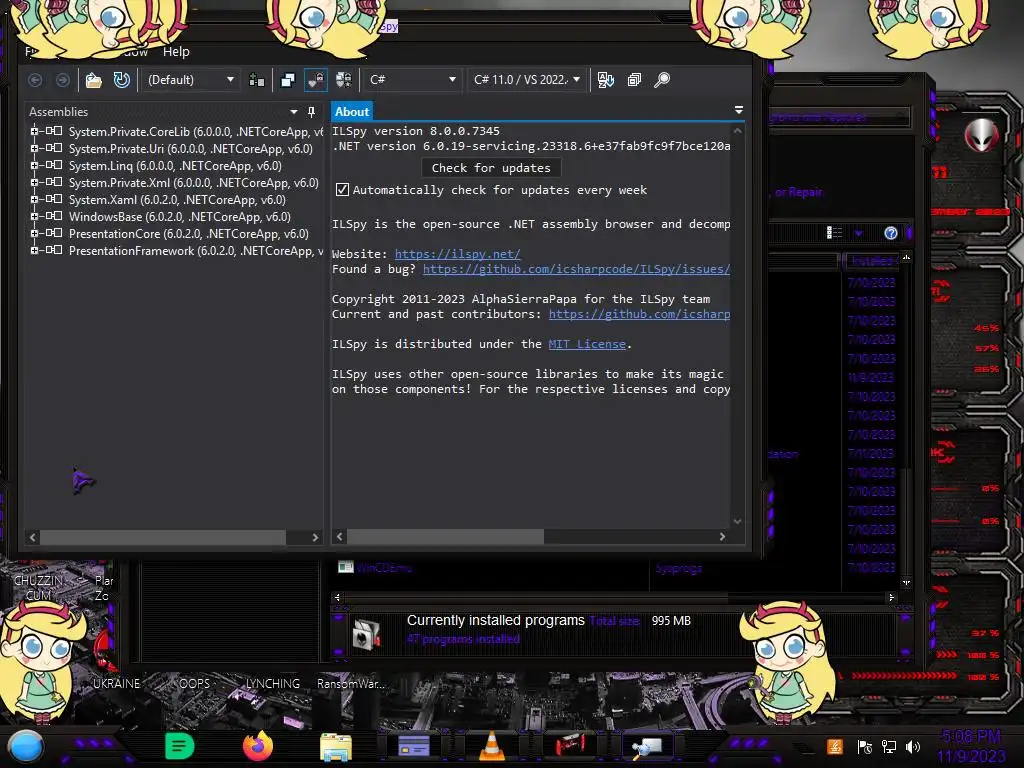Toggle Show all types and members icon
The height and width of the screenshot is (768, 1024).
pyautogui.click(x=344, y=80)
